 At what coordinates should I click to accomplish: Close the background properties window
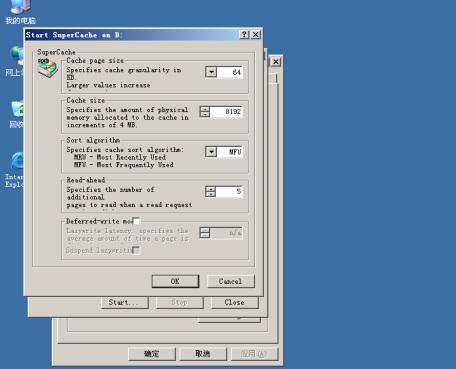(276, 62)
